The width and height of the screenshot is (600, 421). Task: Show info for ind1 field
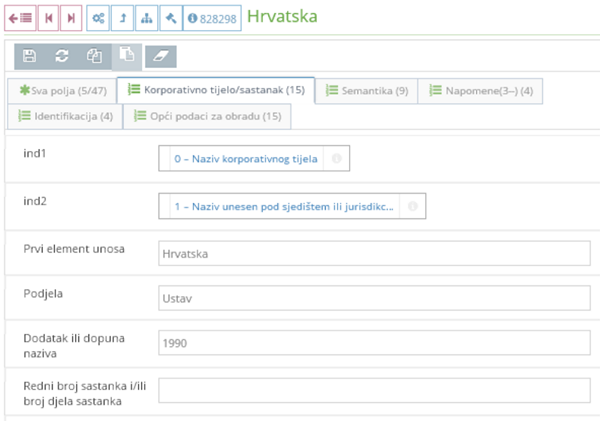[336, 158]
